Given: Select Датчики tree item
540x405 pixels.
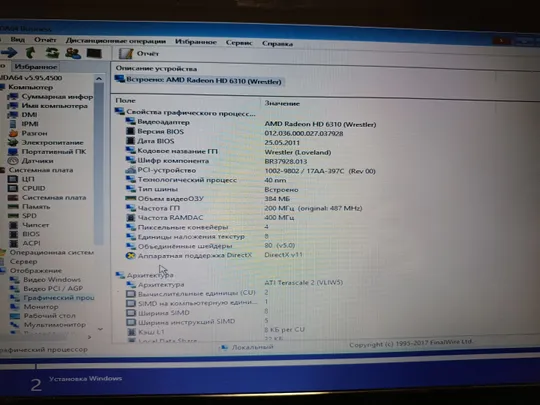Looking at the screenshot, I should coord(31,161).
